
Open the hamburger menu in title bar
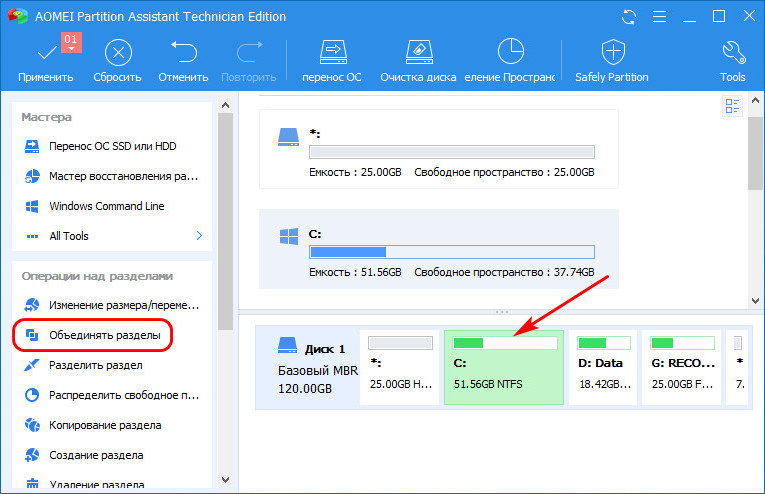pyautogui.click(x=660, y=17)
